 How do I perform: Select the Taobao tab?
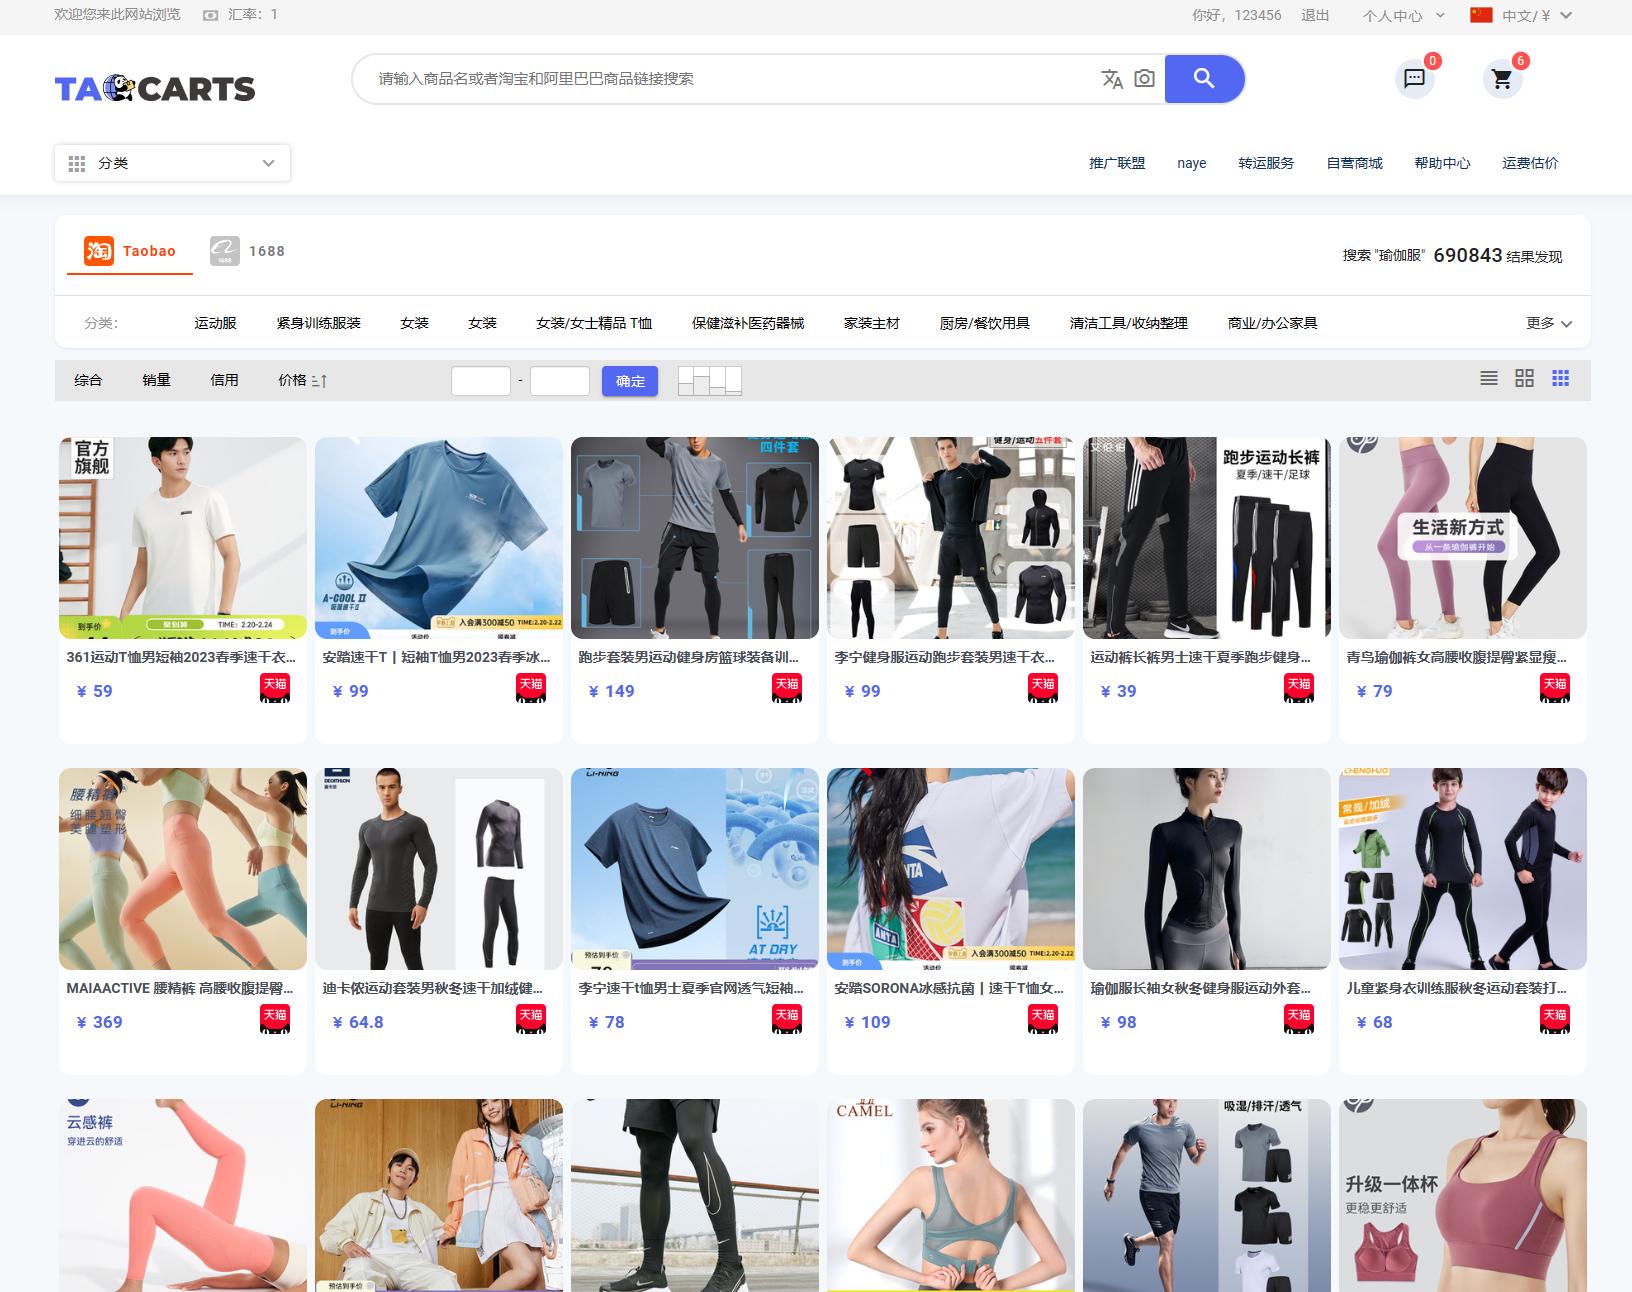(x=130, y=251)
